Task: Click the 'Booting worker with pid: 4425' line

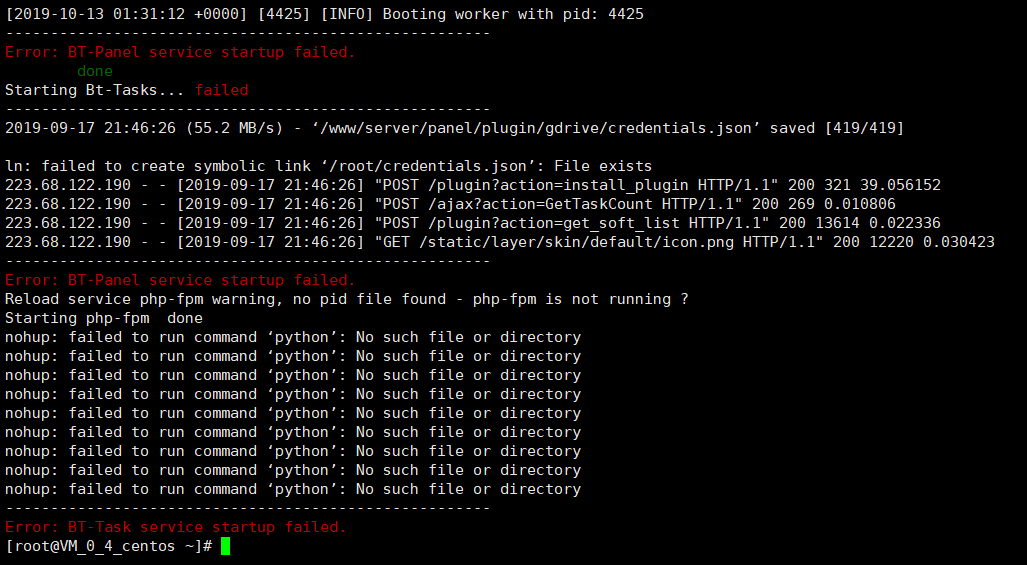Action: (x=324, y=14)
